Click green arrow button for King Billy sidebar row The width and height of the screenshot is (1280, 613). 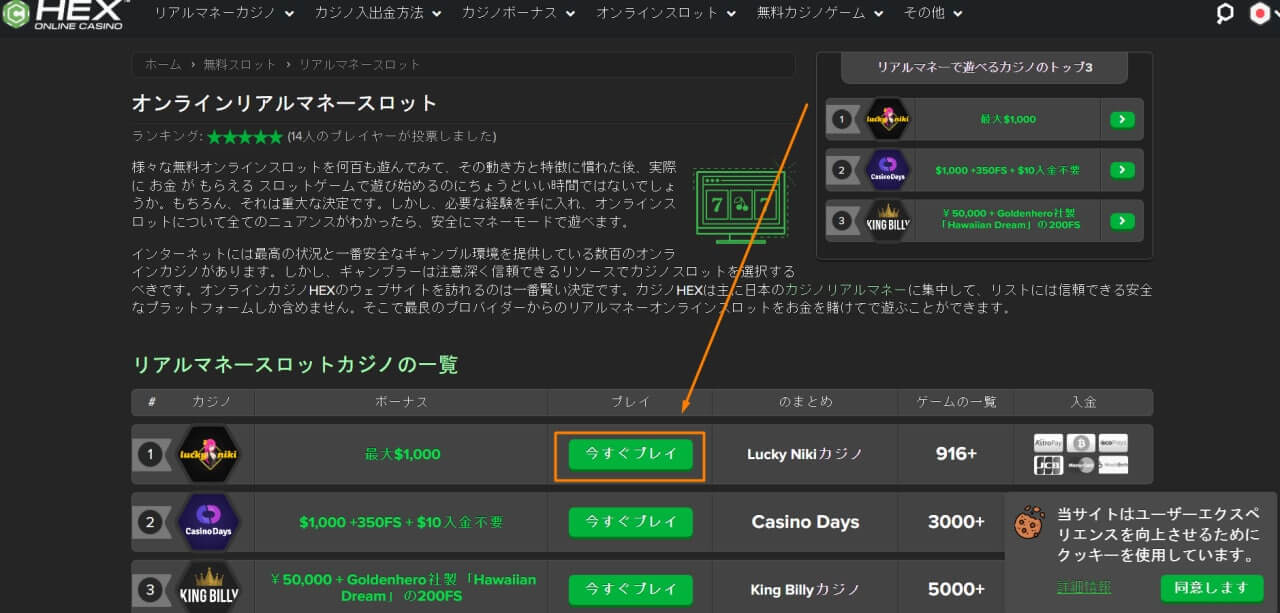(1122, 221)
